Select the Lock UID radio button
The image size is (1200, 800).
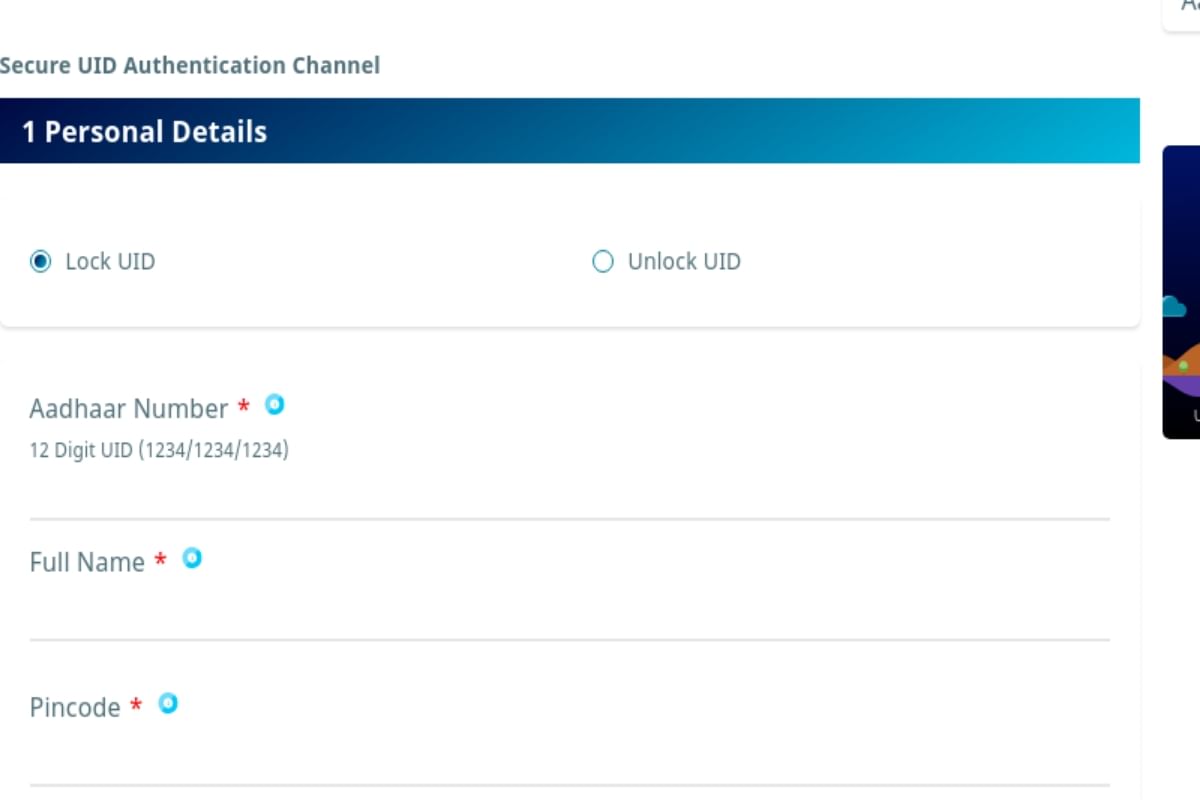pyautogui.click(x=40, y=262)
